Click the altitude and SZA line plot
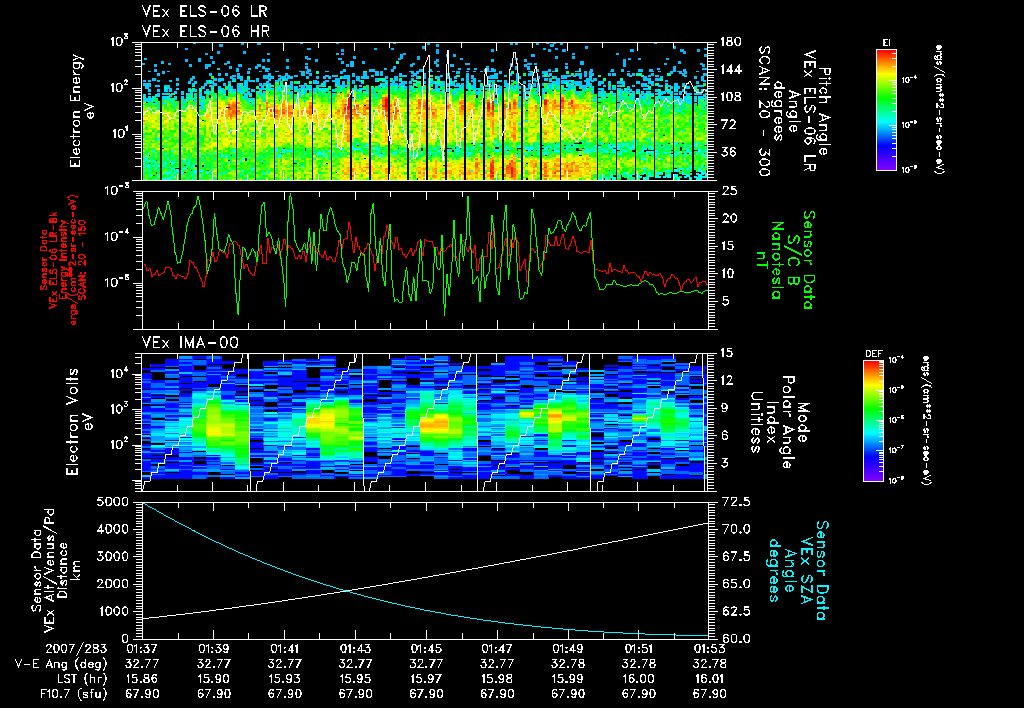The image size is (1024, 708). click(x=425, y=570)
